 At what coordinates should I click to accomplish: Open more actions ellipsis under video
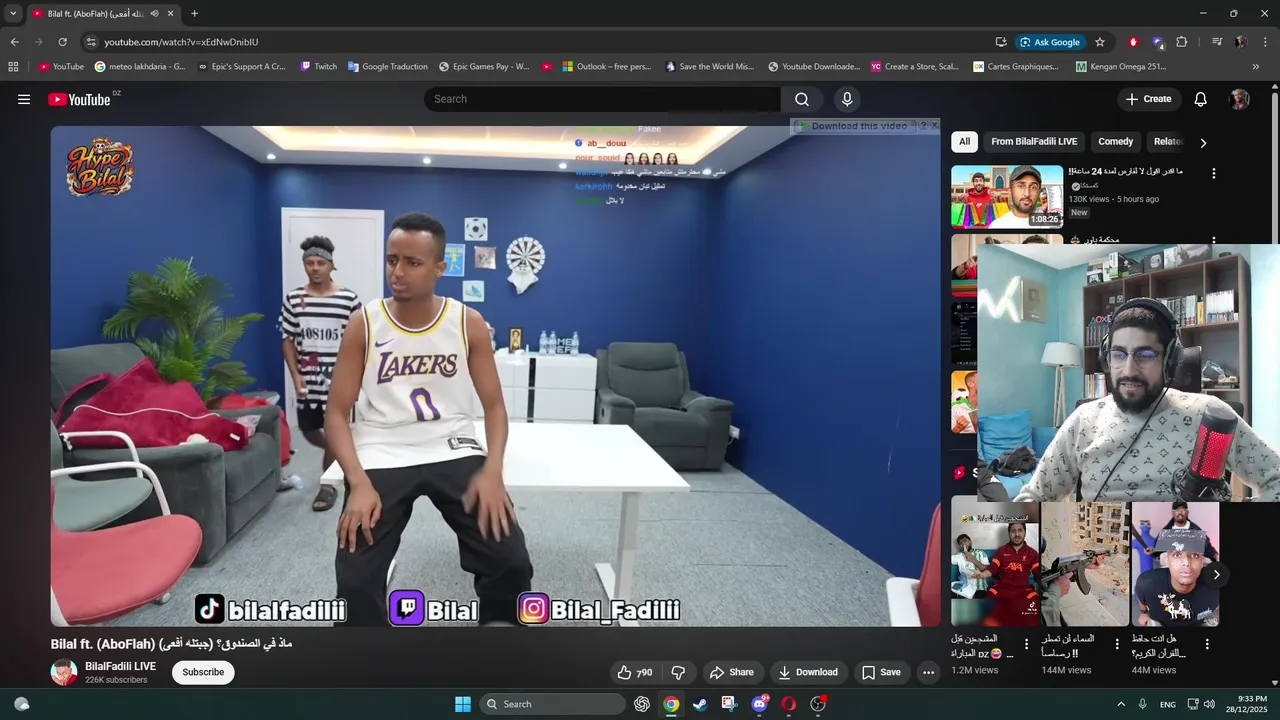[x=928, y=672]
